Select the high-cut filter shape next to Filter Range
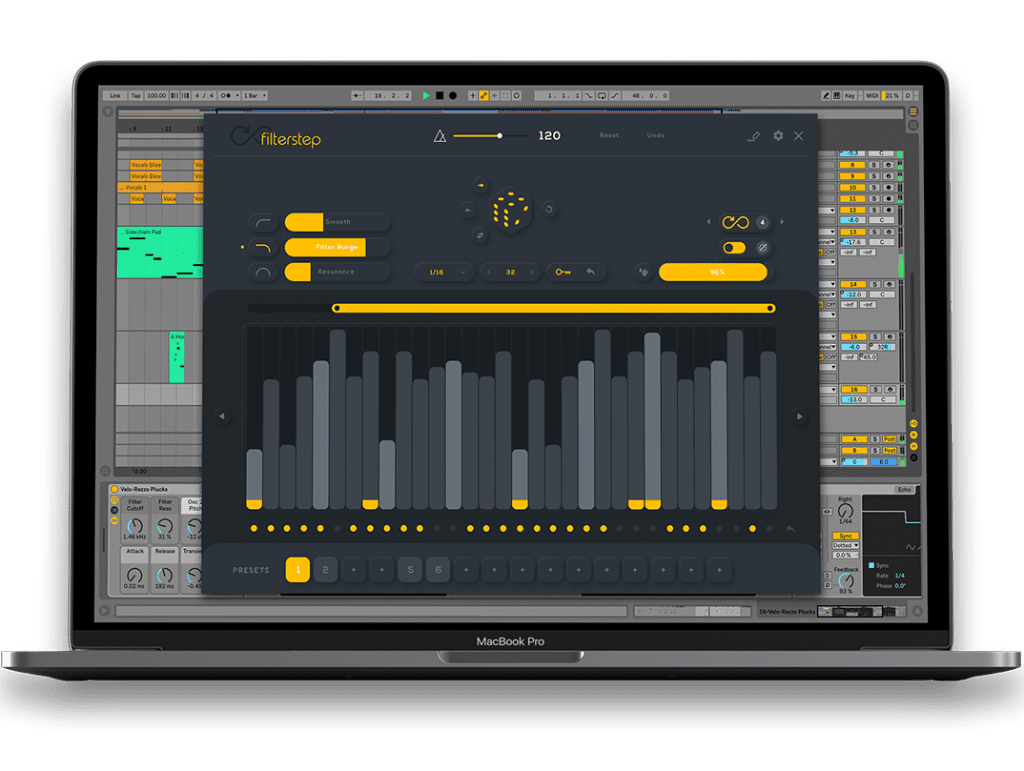Screen dimensions: 1024x771 (263, 247)
